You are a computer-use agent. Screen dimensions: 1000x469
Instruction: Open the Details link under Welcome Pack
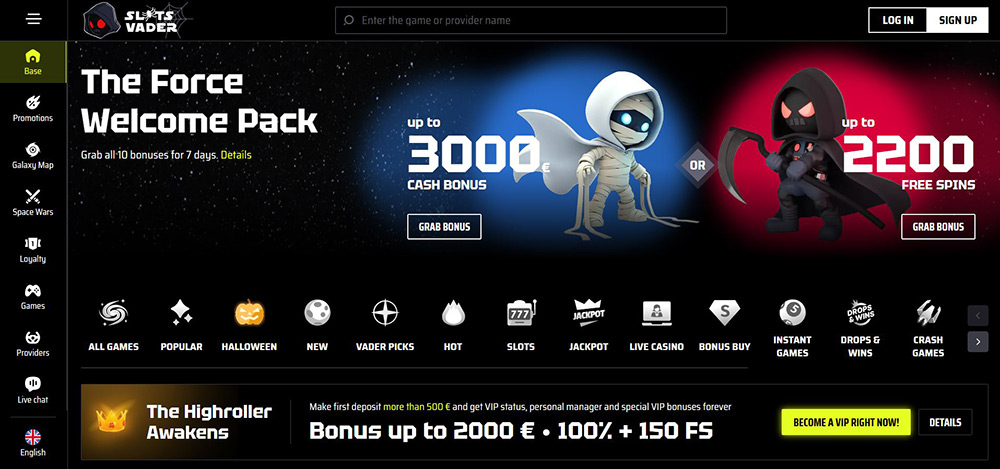pyautogui.click(x=236, y=155)
